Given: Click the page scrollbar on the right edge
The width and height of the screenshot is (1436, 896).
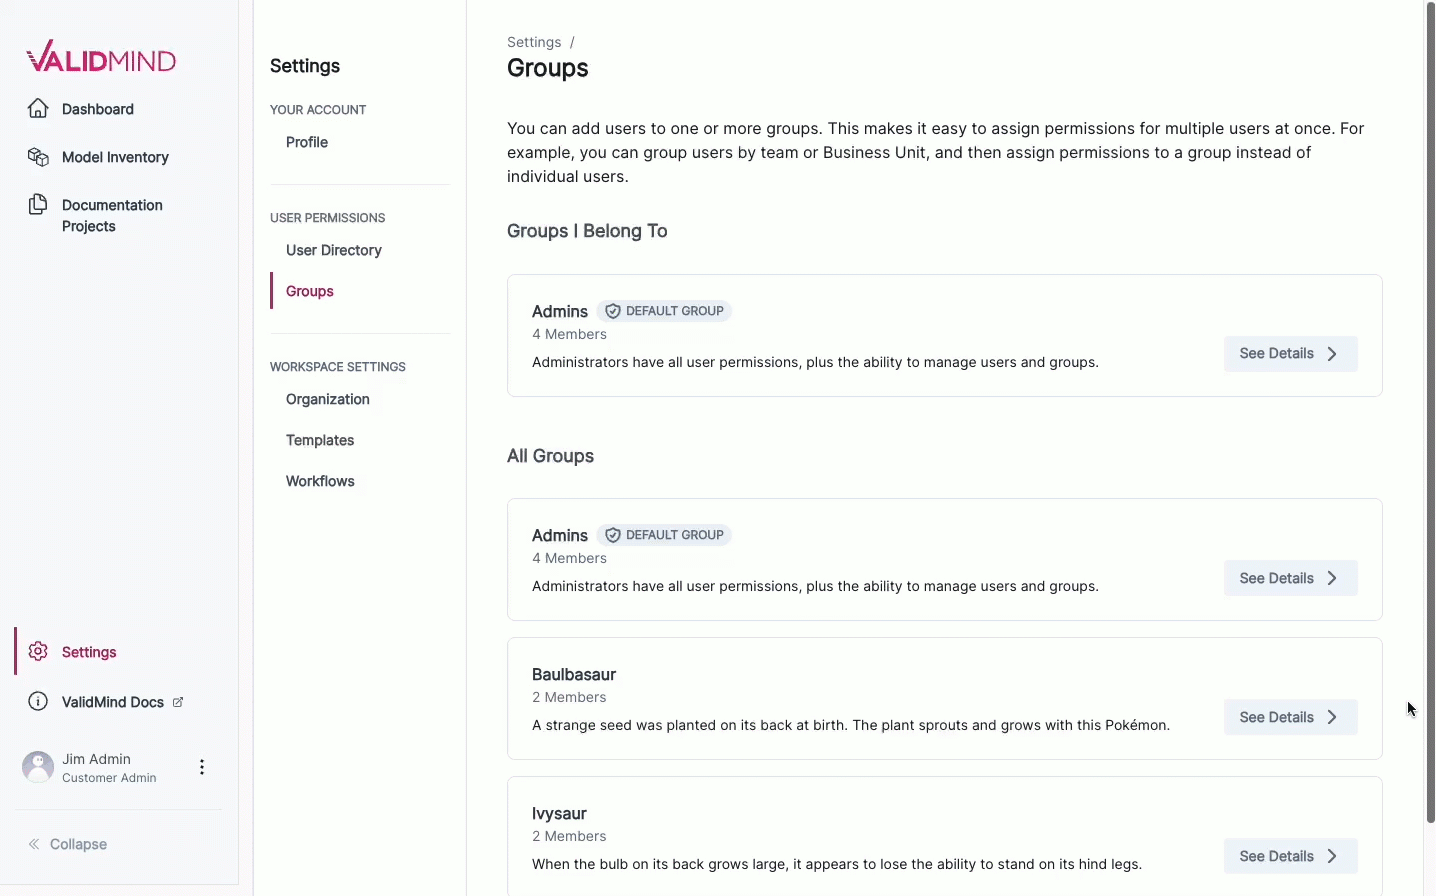Looking at the screenshot, I should coord(1428,400).
